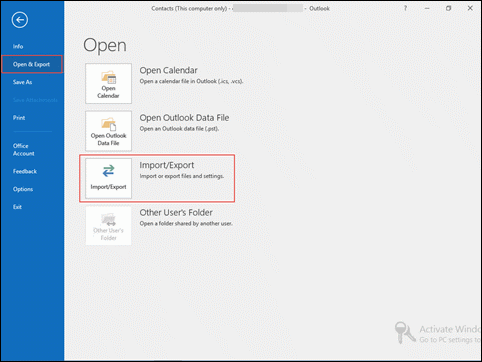
Task: Click the 'Import/Export' heading text
Action: click(167, 165)
